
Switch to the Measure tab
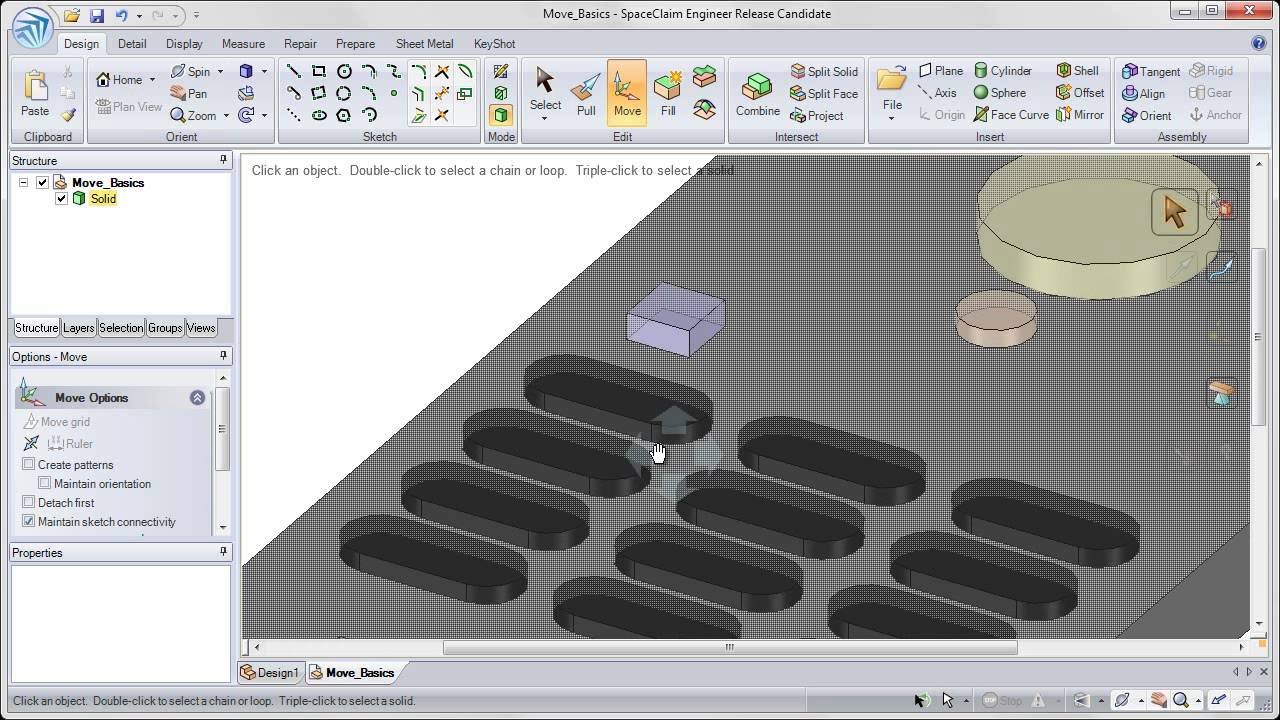pos(243,43)
